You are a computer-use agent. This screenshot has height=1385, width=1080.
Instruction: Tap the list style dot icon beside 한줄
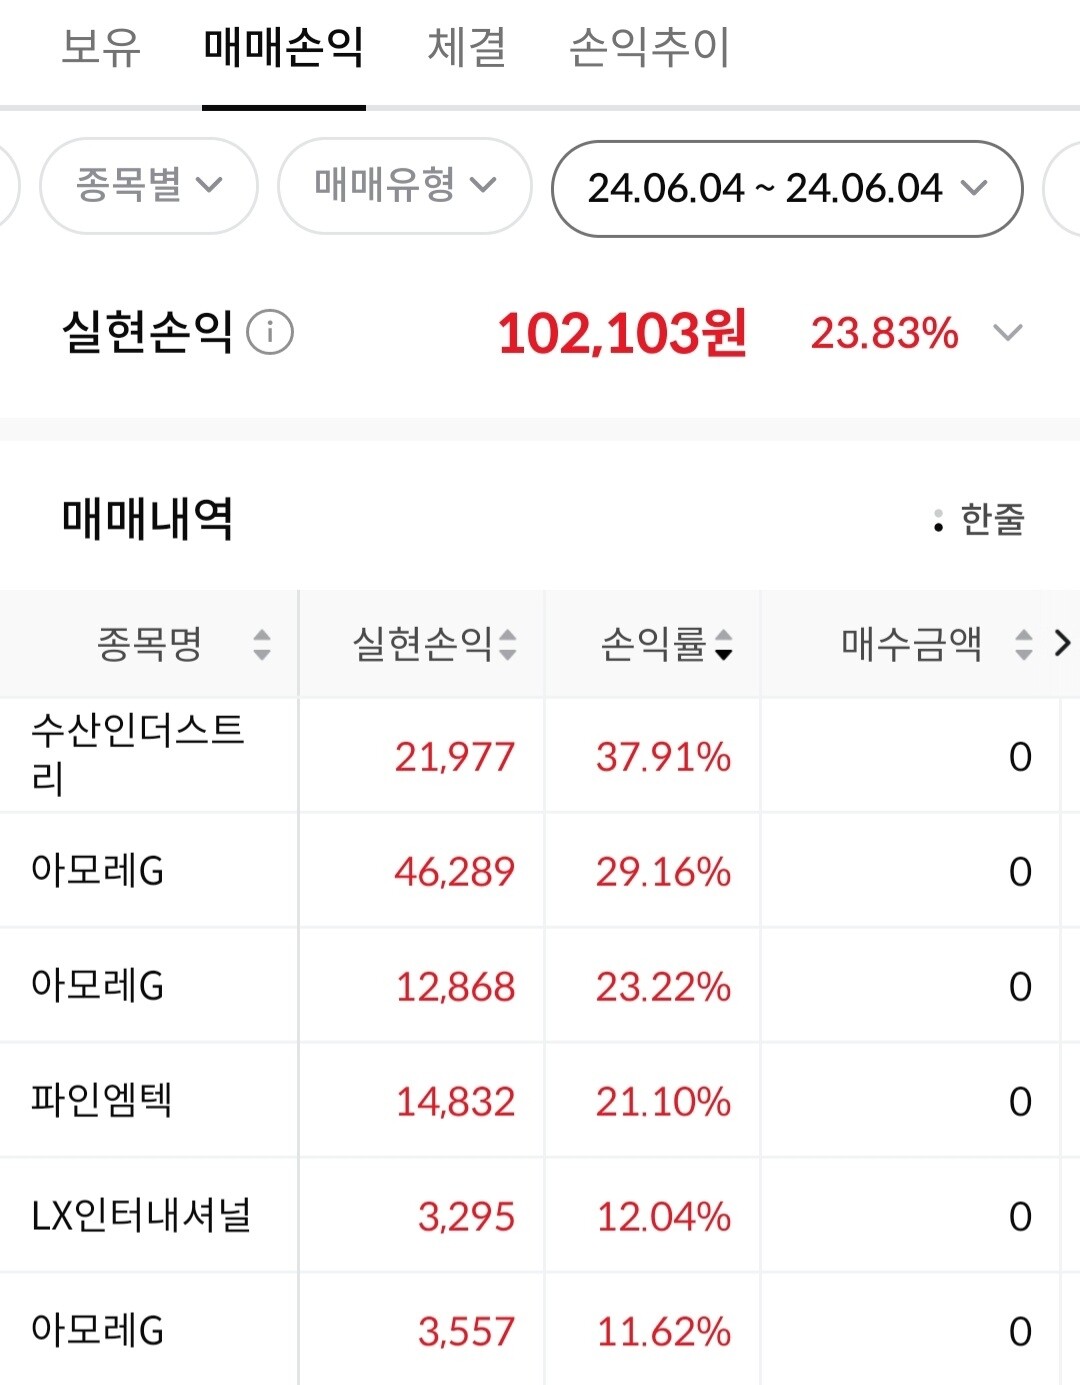tap(937, 519)
